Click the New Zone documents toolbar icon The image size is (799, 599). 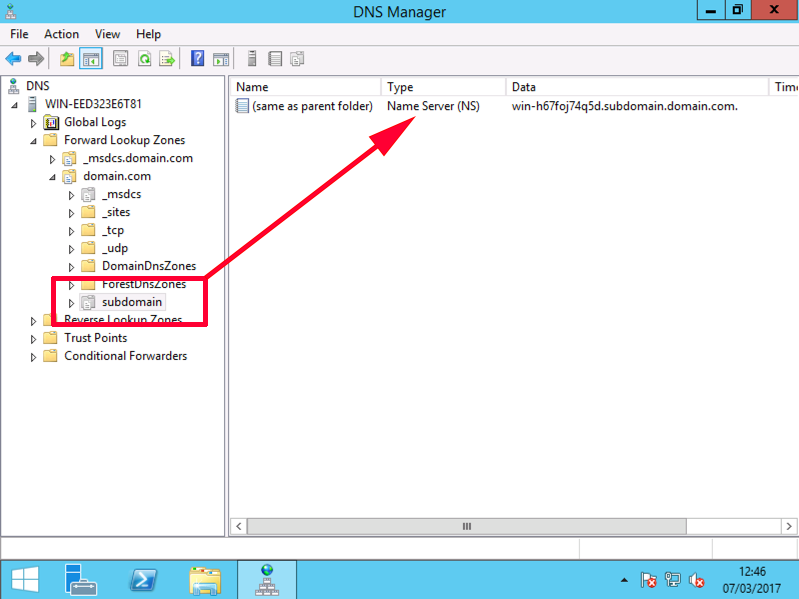(297, 59)
